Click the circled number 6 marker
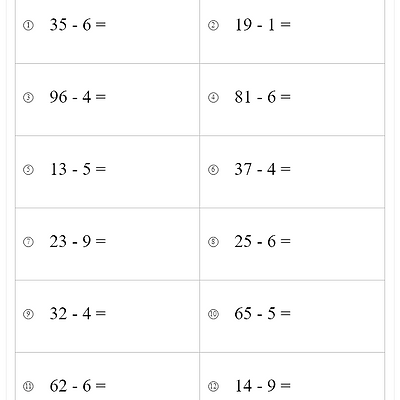Screen dimensions: 400x400 click(x=213, y=170)
